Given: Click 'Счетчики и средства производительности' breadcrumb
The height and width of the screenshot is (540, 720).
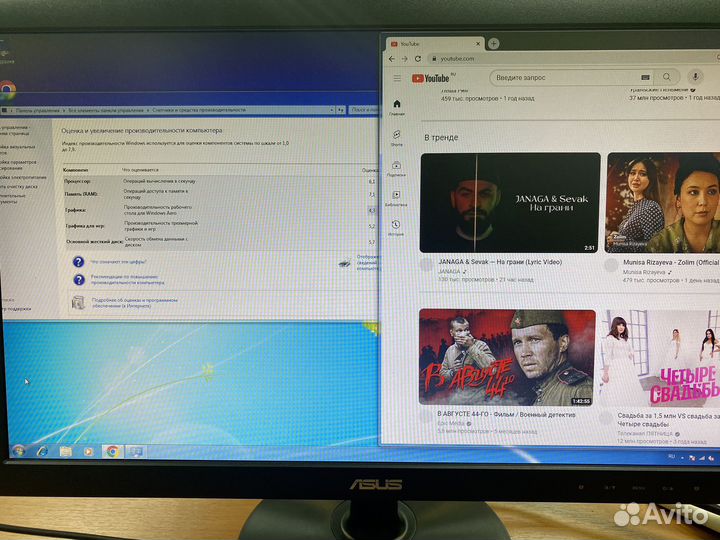Looking at the screenshot, I should tap(199, 110).
